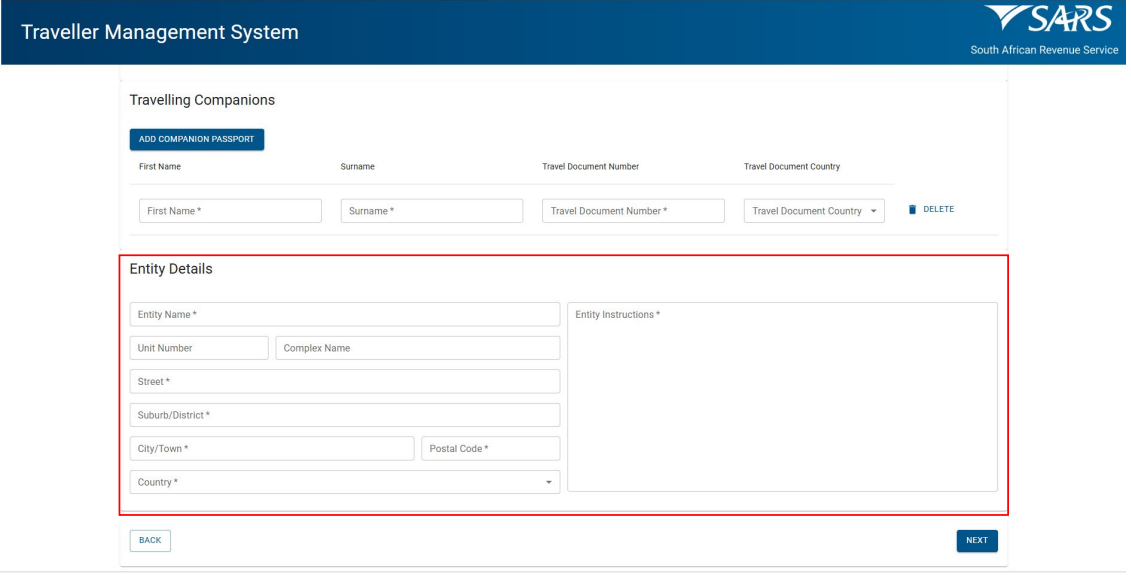Click the Suburb/District field

pos(344,415)
